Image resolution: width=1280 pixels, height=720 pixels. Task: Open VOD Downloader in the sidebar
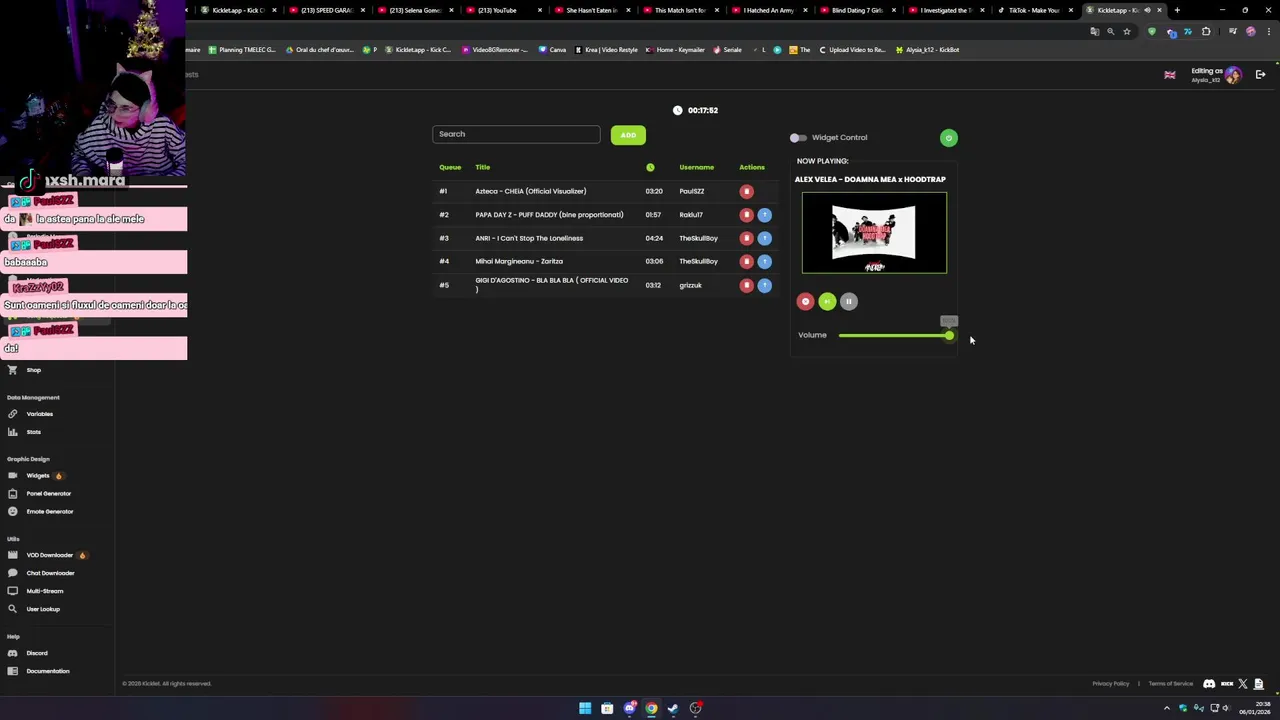tap(50, 555)
